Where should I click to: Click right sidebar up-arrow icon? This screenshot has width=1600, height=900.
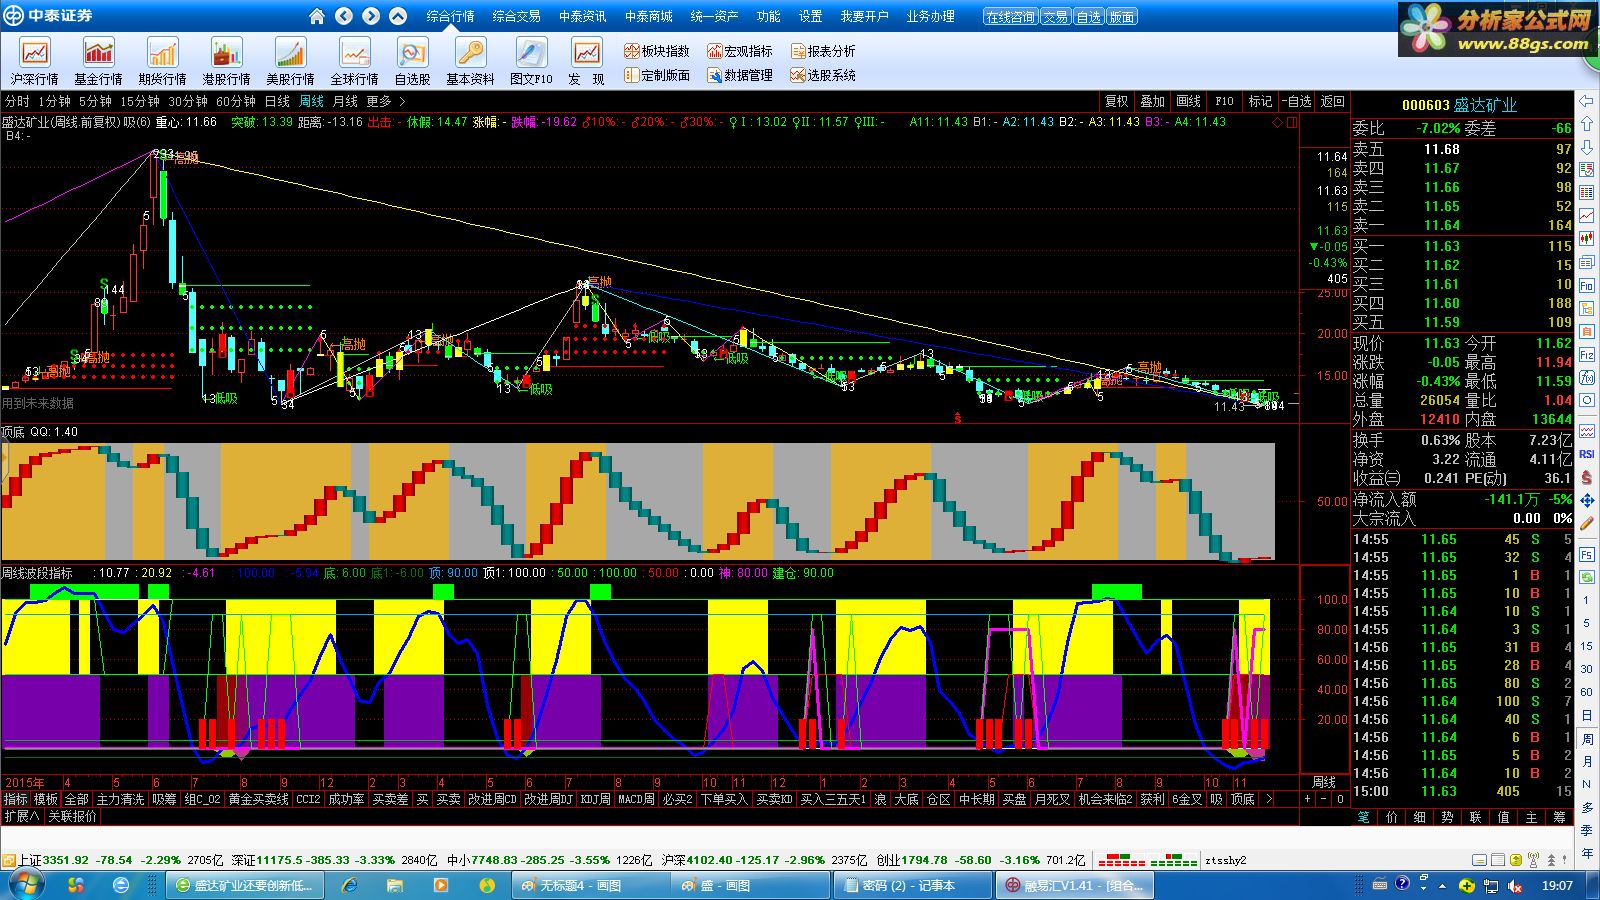click(1587, 124)
